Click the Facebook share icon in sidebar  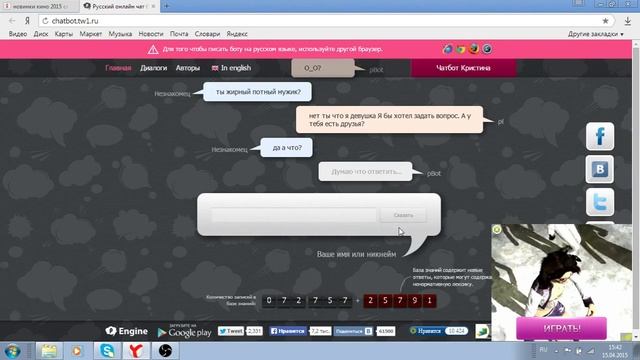click(600, 136)
